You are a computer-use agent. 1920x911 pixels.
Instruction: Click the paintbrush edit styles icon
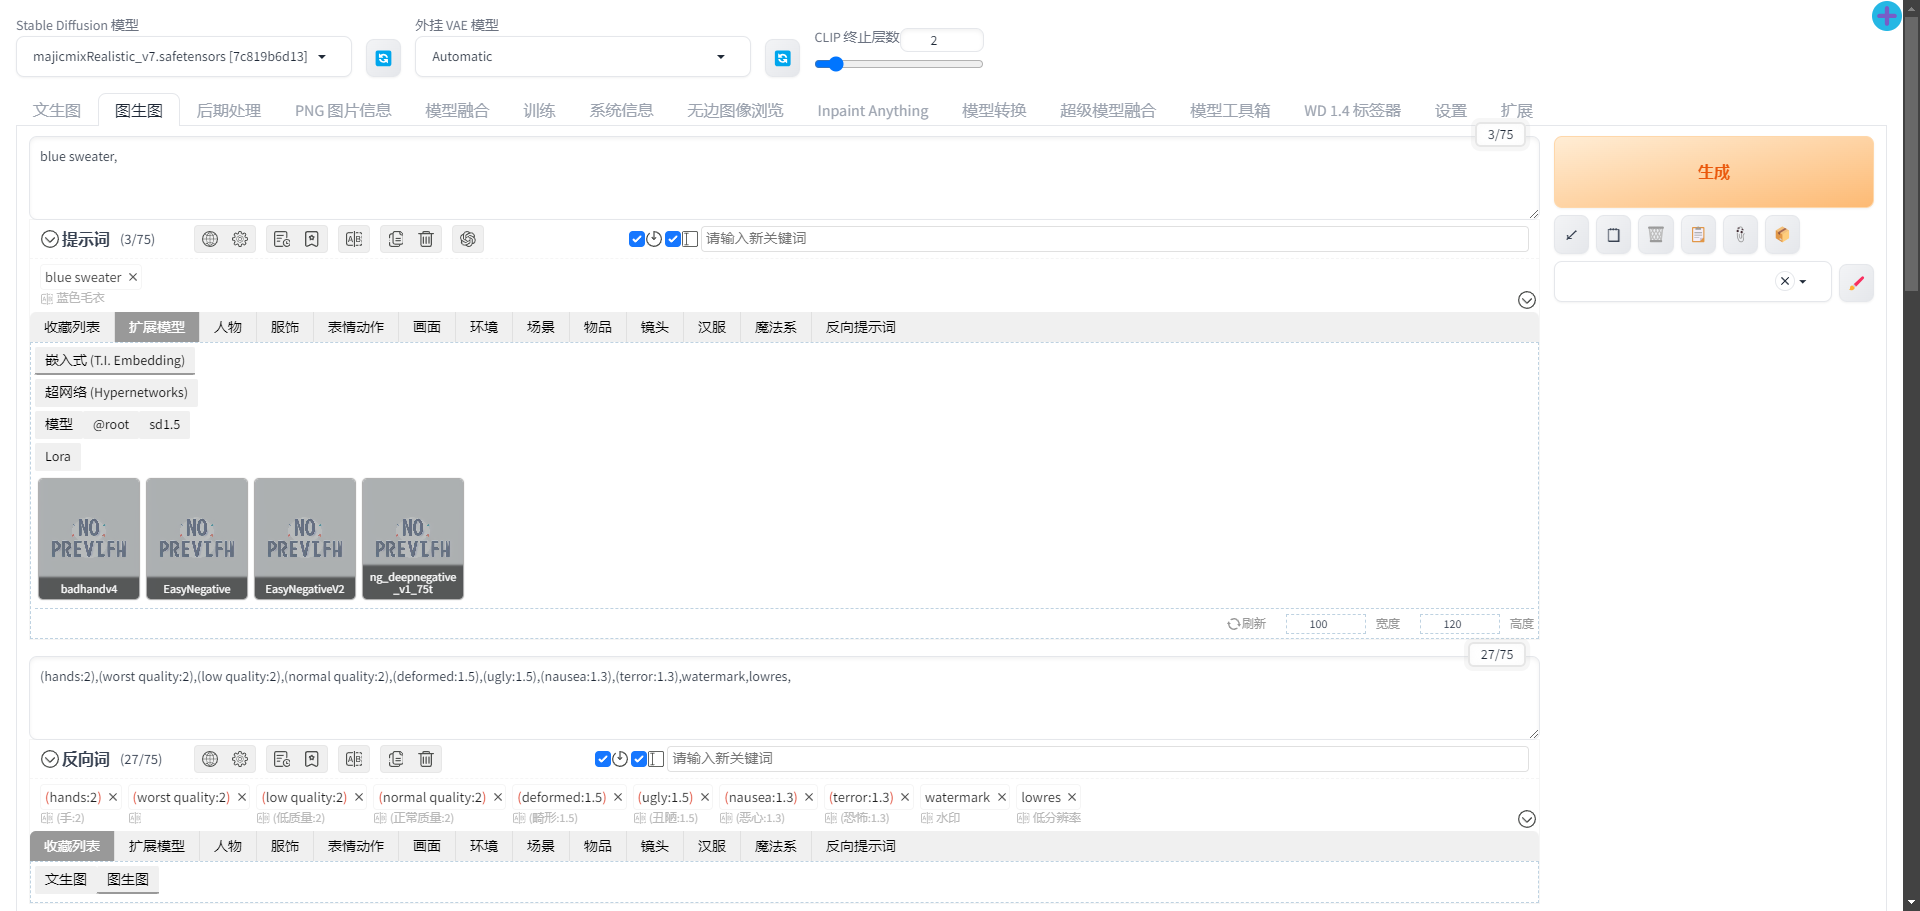click(1856, 283)
